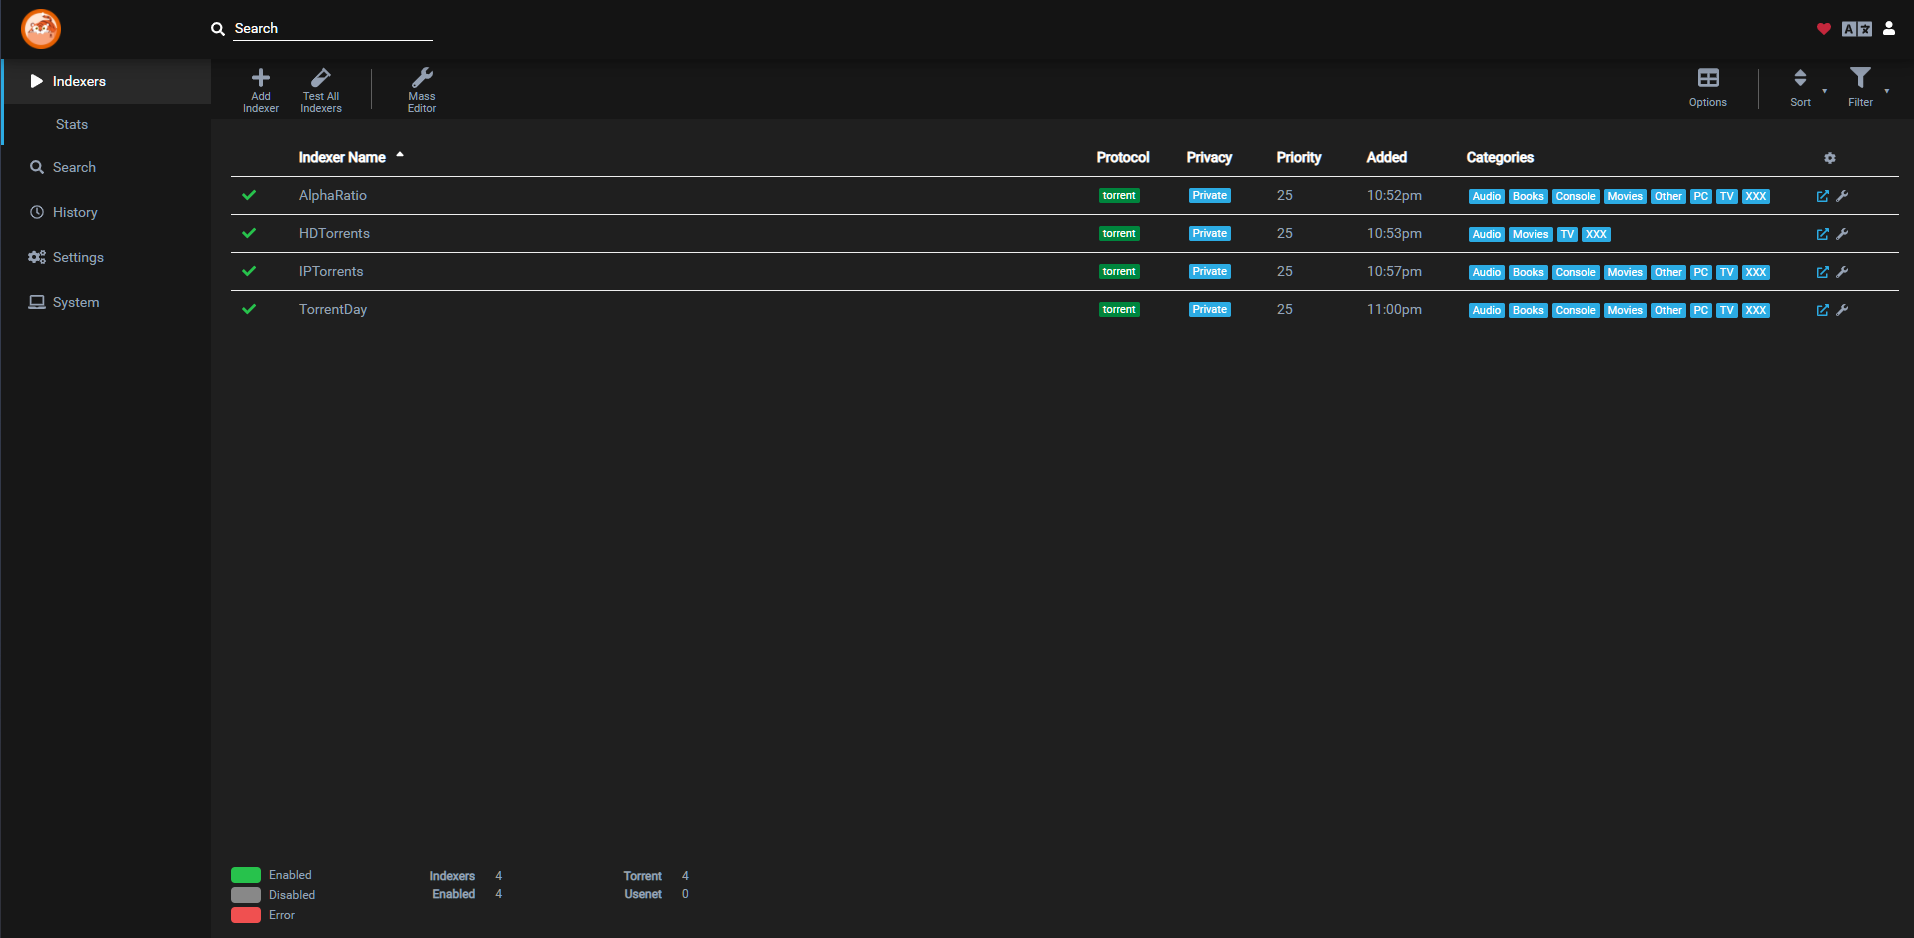This screenshot has width=1914, height=938.
Task: Open the column settings gear icon
Action: coord(1829,158)
